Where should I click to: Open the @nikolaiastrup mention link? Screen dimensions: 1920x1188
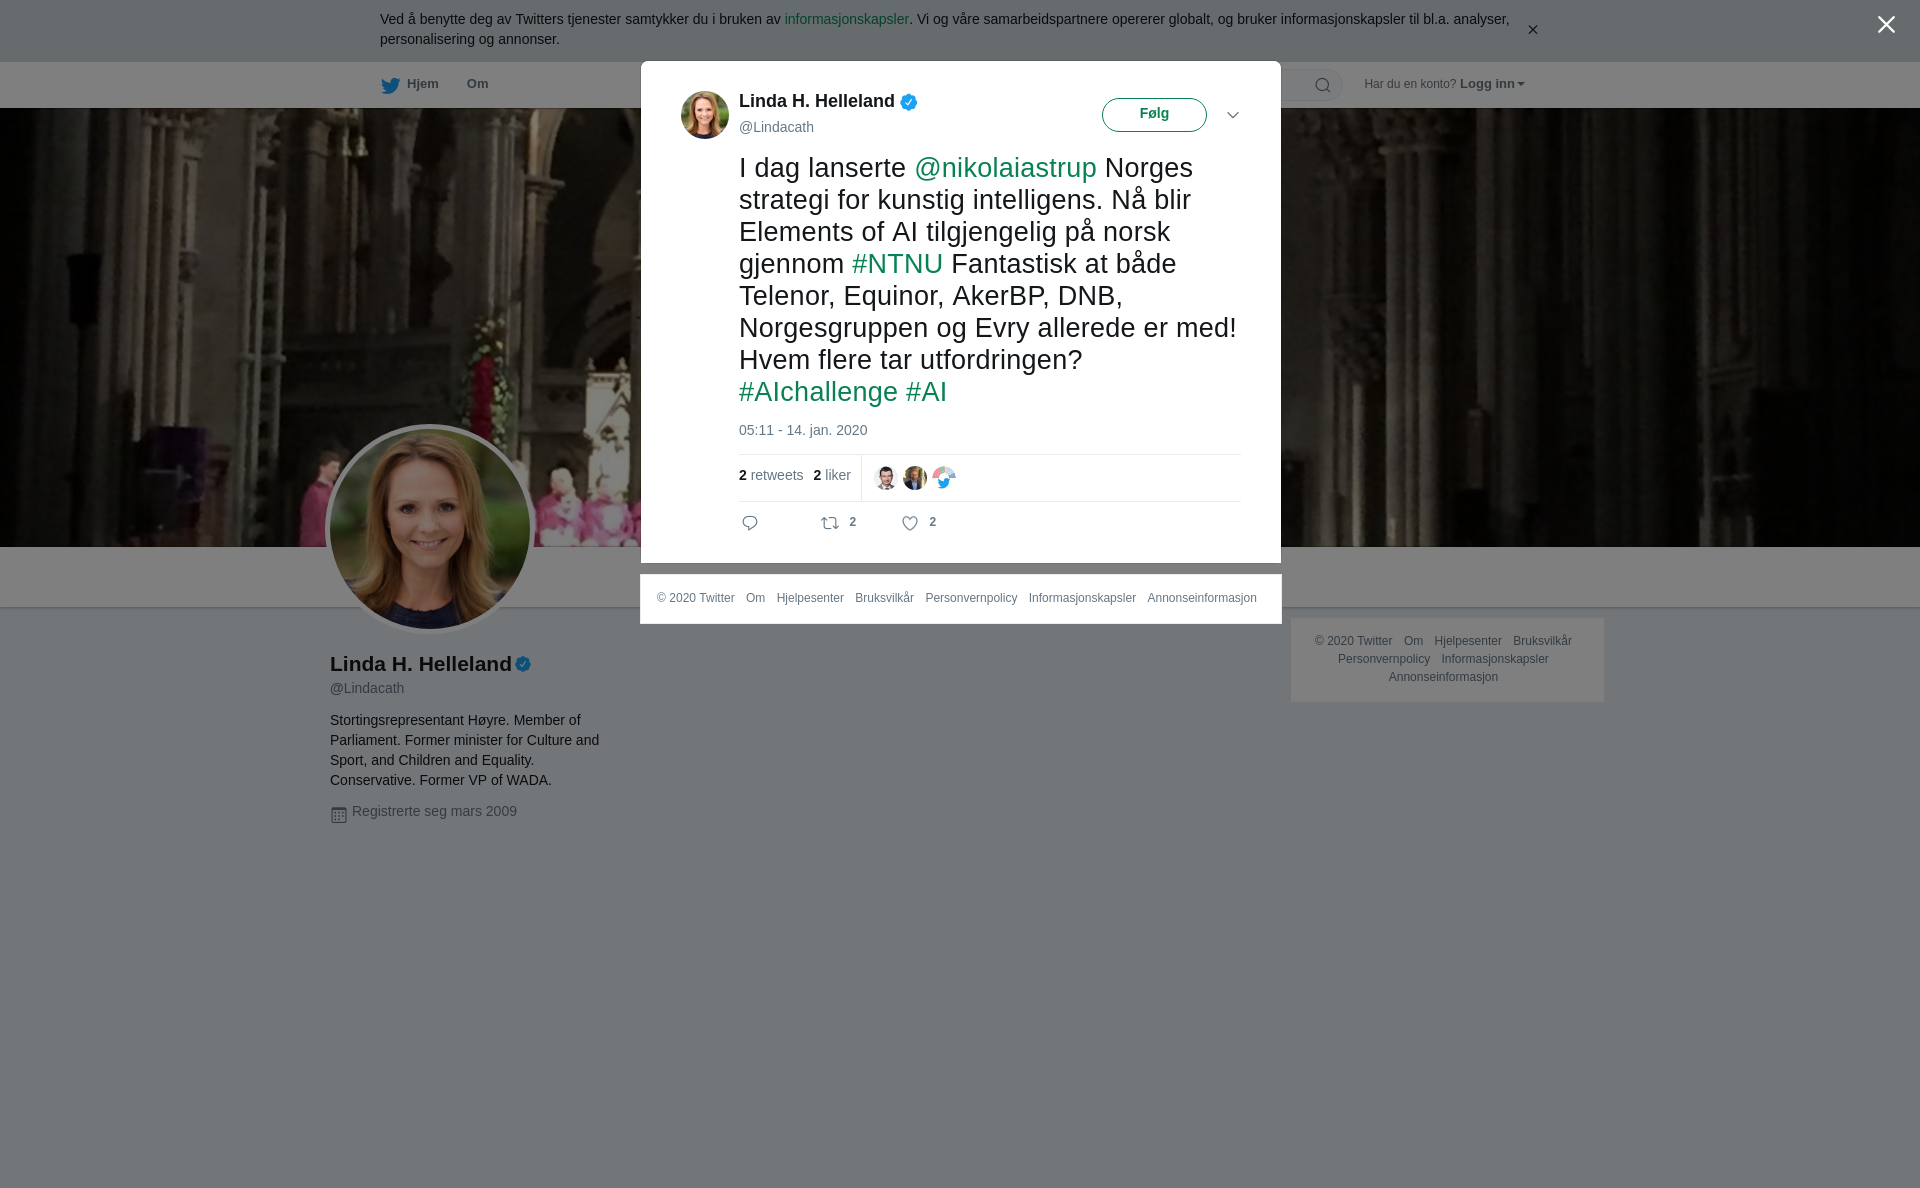pyautogui.click(x=1005, y=168)
